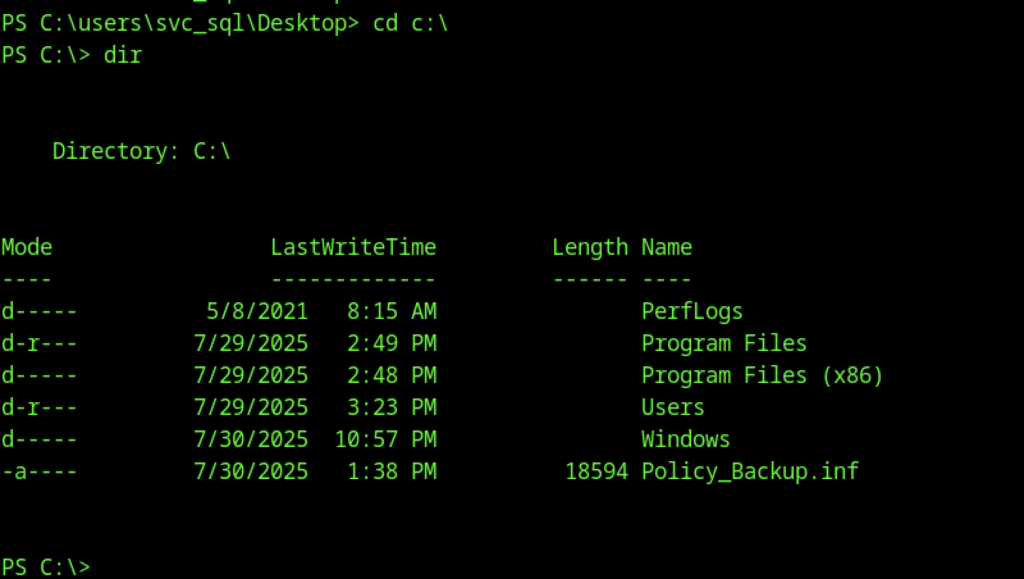Click the svc_sql Desktop prompt path
Image resolution: width=1024 pixels, height=579 pixels.
coord(180,24)
